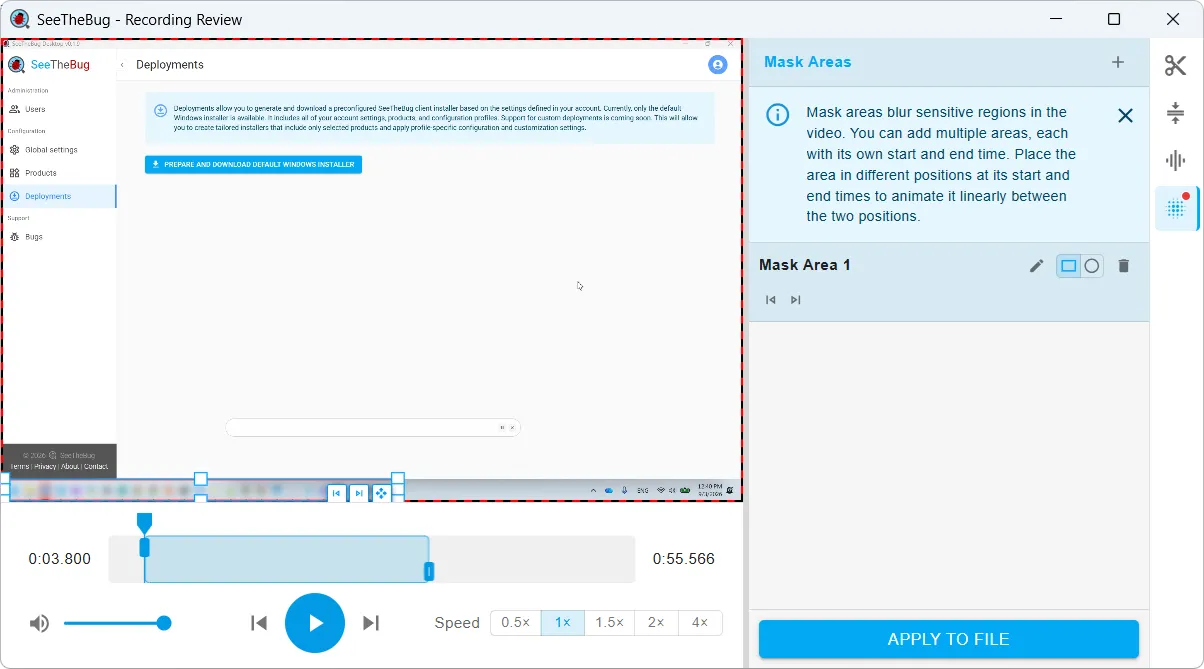This screenshot has width=1204, height=669.
Task: Open the compress tool in right sidebar
Action: (1175, 113)
